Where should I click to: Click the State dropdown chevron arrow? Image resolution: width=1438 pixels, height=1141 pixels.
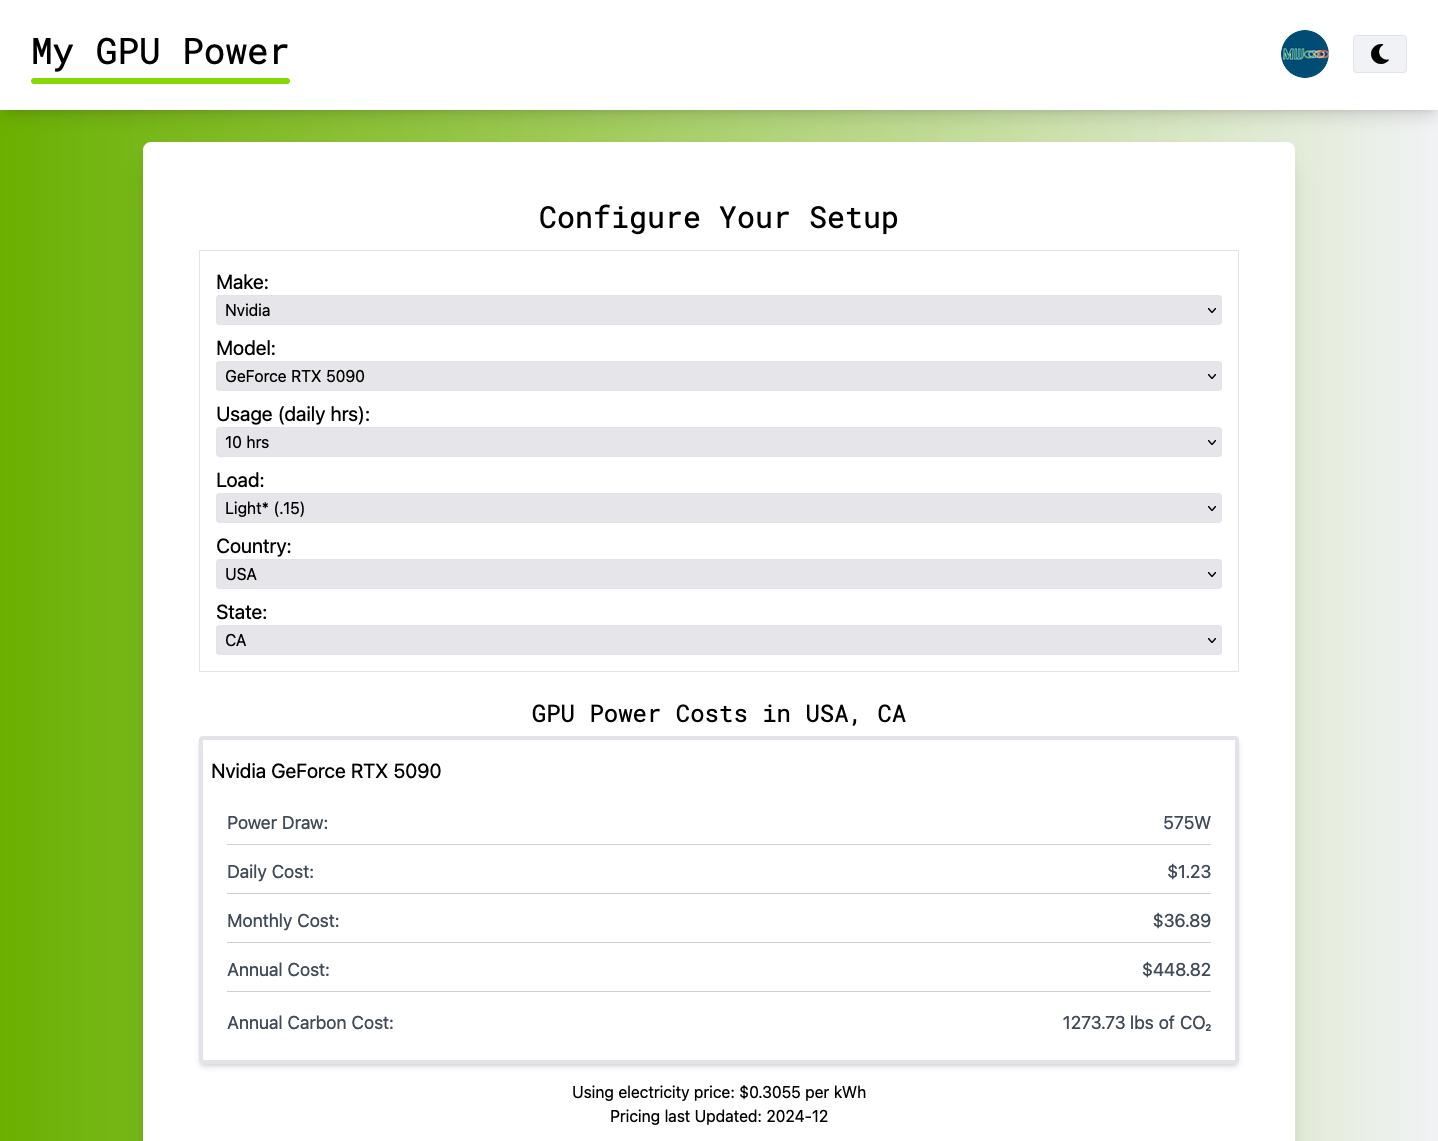pyautogui.click(x=1211, y=640)
